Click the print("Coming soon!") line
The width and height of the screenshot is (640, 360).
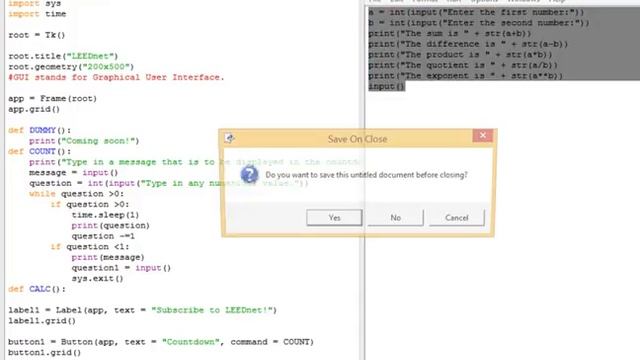coord(84,141)
